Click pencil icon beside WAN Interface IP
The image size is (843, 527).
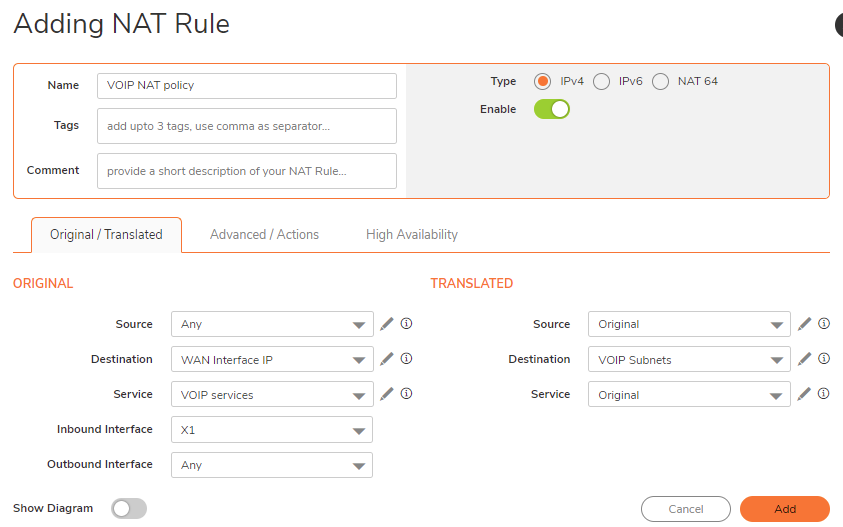point(387,359)
